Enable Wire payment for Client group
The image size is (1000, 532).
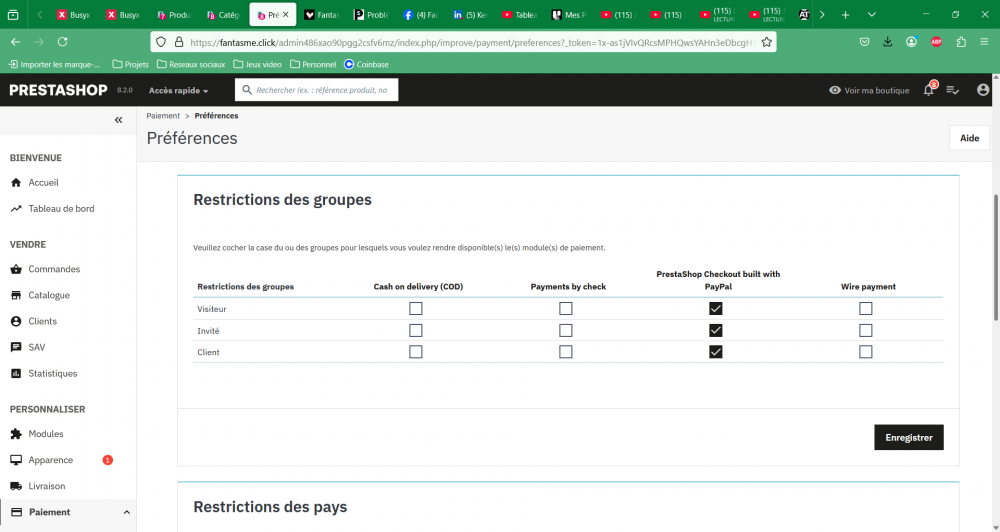point(866,352)
